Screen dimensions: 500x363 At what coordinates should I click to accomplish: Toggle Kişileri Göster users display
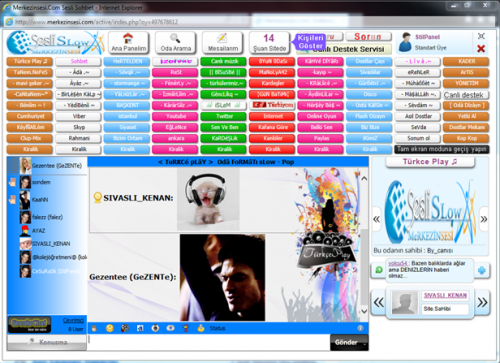[310, 42]
